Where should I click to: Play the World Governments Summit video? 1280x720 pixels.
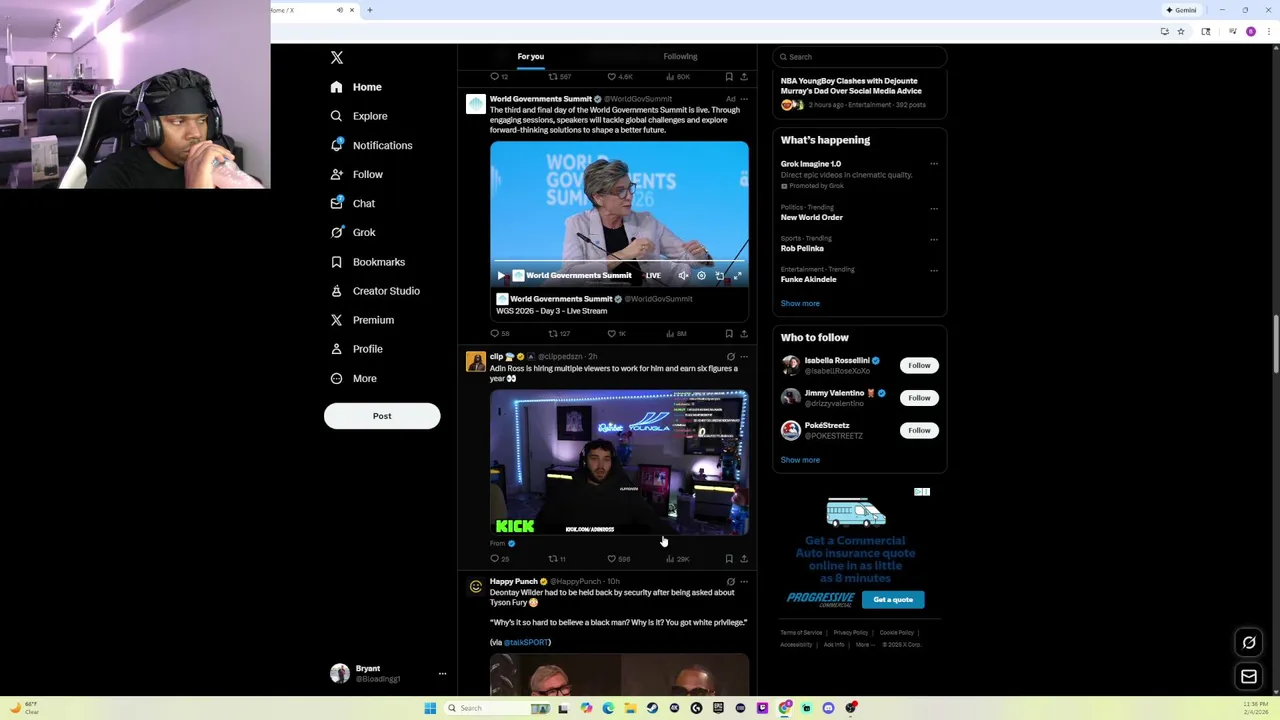point(501,275)
